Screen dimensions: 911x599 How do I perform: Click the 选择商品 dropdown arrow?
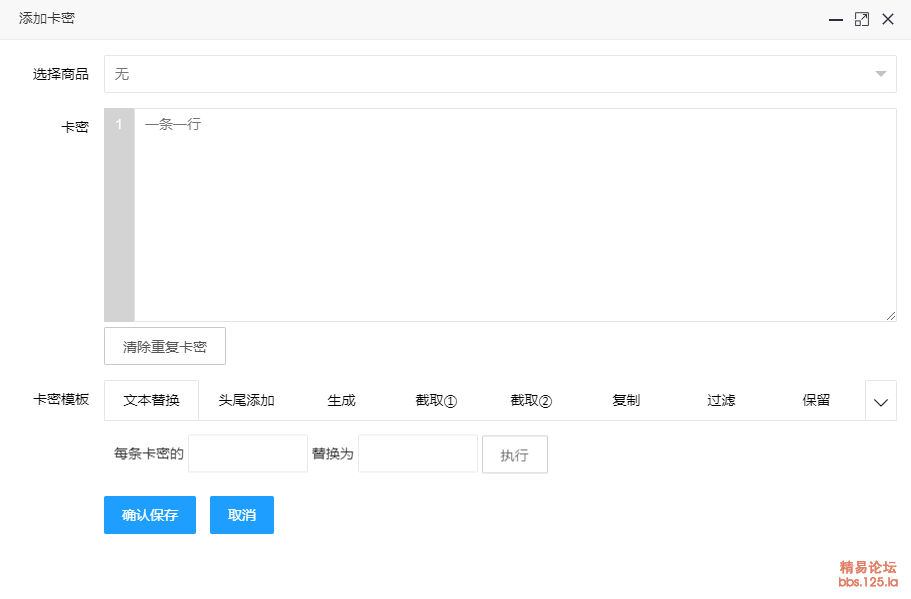click(x=880, y=74)
